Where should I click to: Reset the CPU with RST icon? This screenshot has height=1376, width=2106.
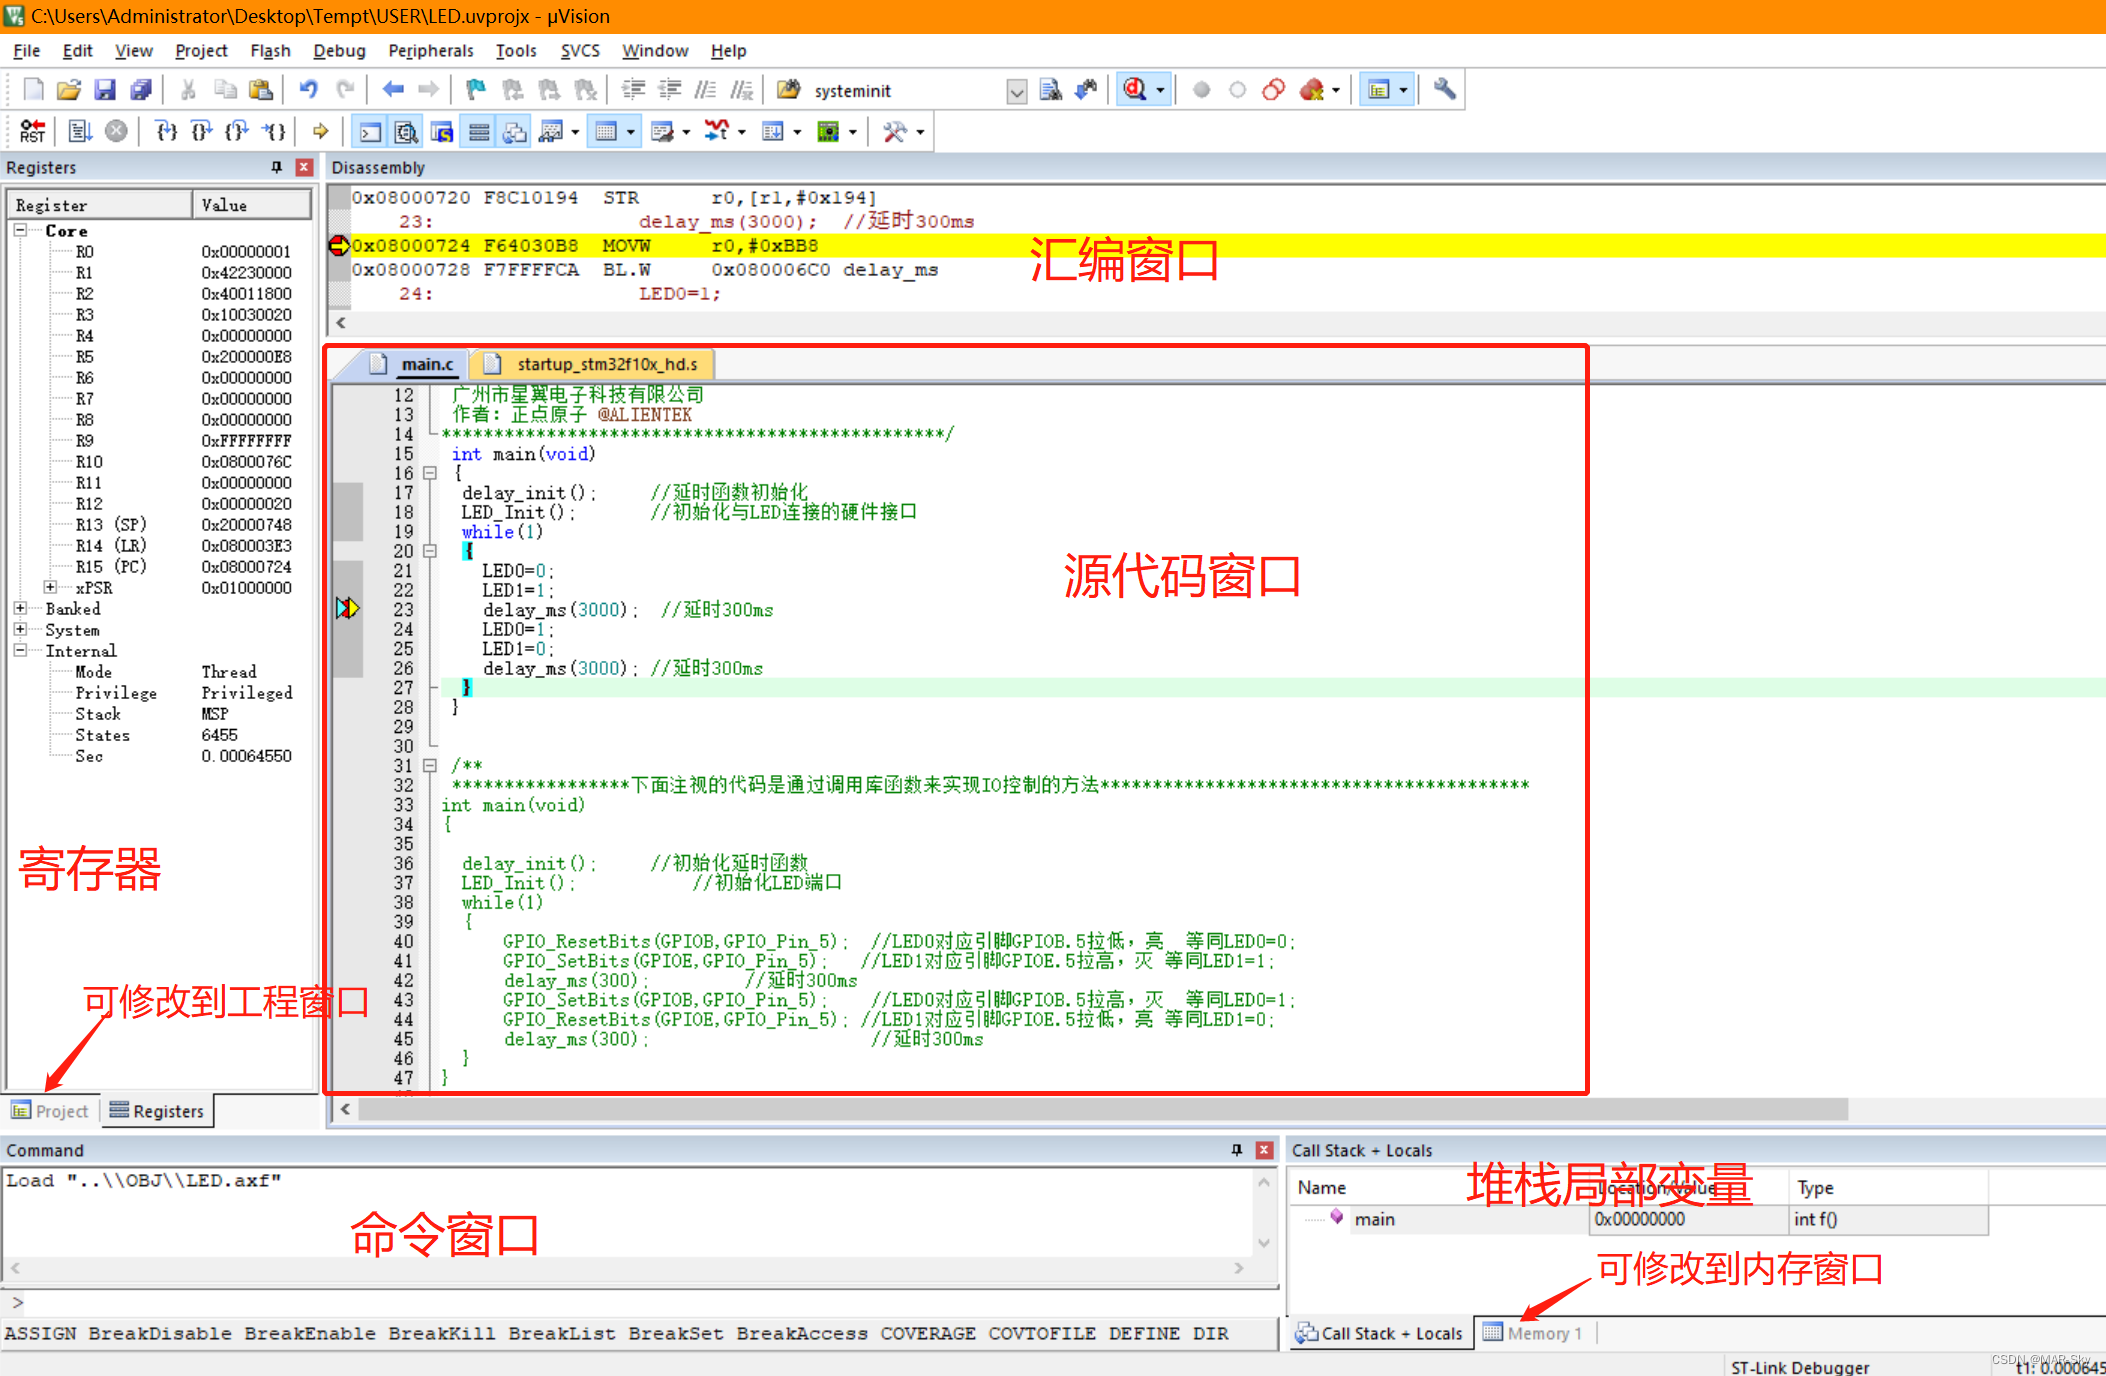click(x=32, y=131)
